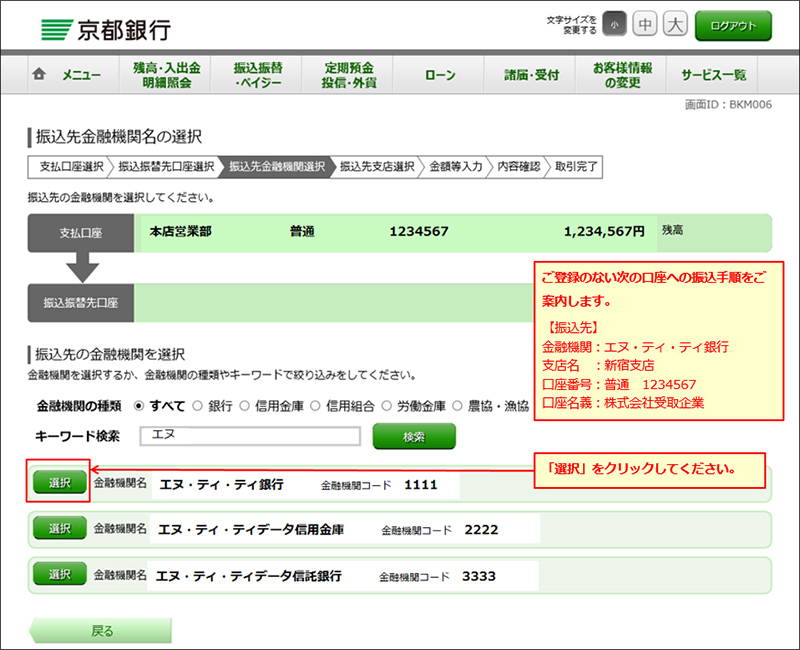The height and width of the screenshot is (650, 800).
Task: Click the 取引完了 step
Action: point(575,167)
